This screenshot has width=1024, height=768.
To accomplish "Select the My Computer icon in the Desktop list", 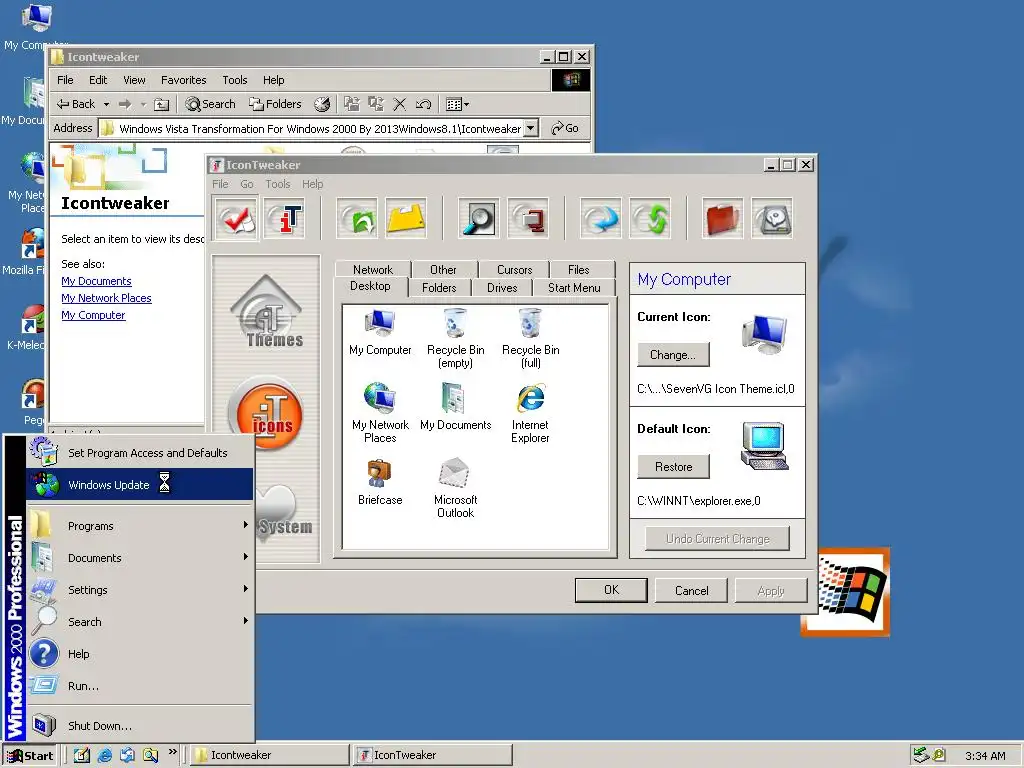I will click(x=380, y=333).
